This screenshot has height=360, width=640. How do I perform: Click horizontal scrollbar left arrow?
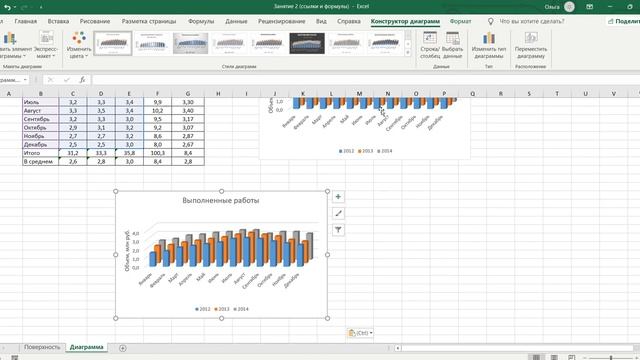point(398,348)
